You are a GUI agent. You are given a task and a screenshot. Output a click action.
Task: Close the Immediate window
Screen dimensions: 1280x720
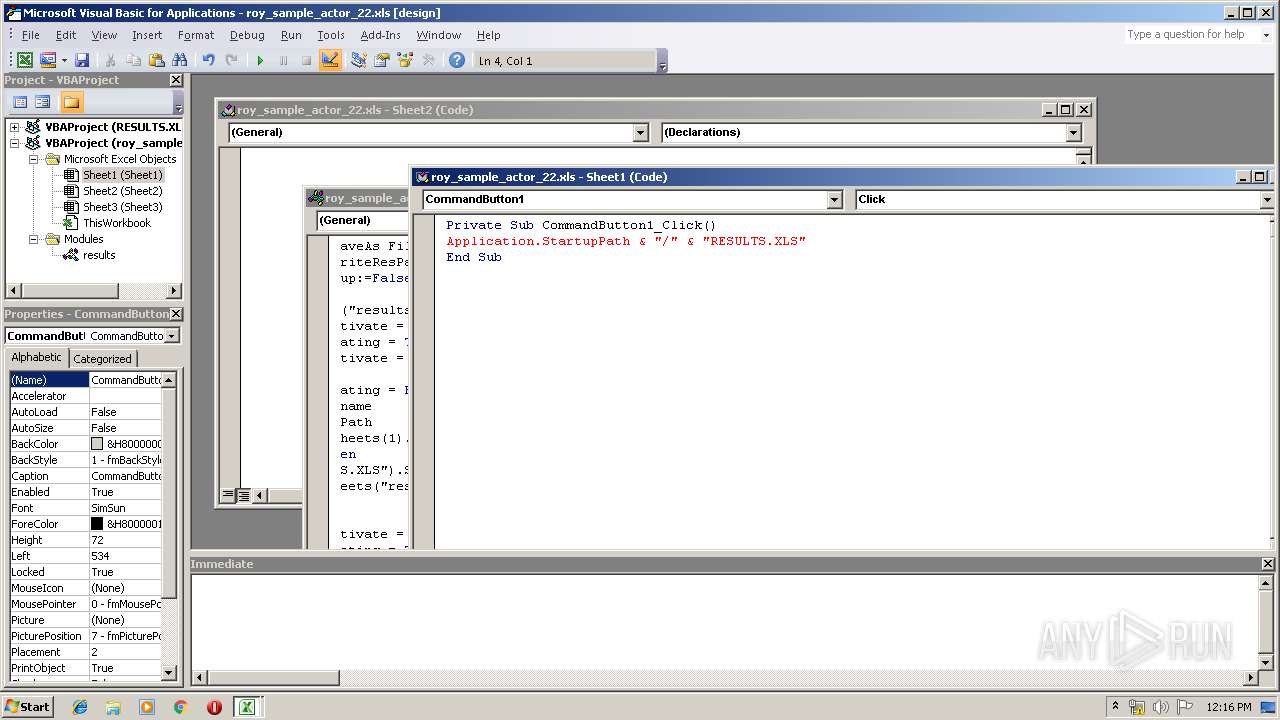pyautogui.click(x=1268, y=564)
